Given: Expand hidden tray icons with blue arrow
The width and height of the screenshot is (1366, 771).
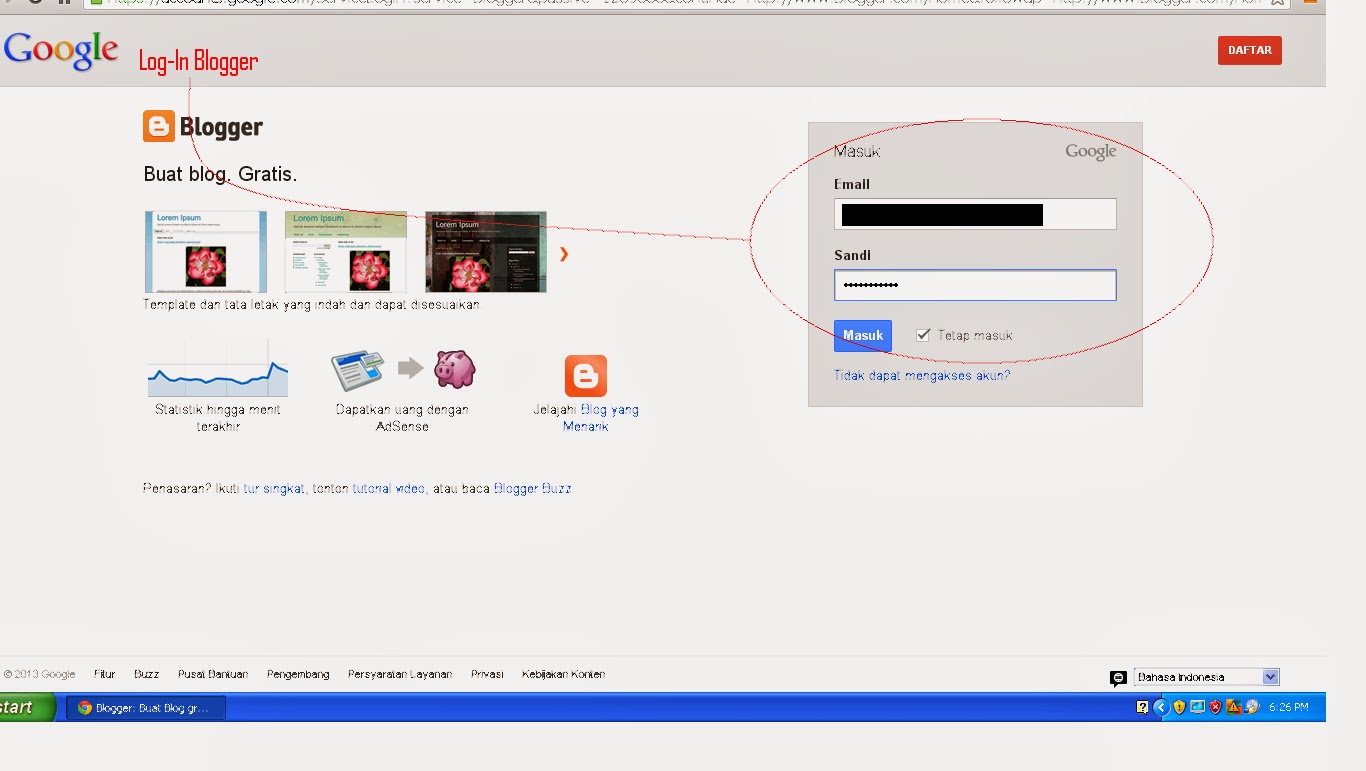Looking at the screenshot, I should click(1160, 707).
